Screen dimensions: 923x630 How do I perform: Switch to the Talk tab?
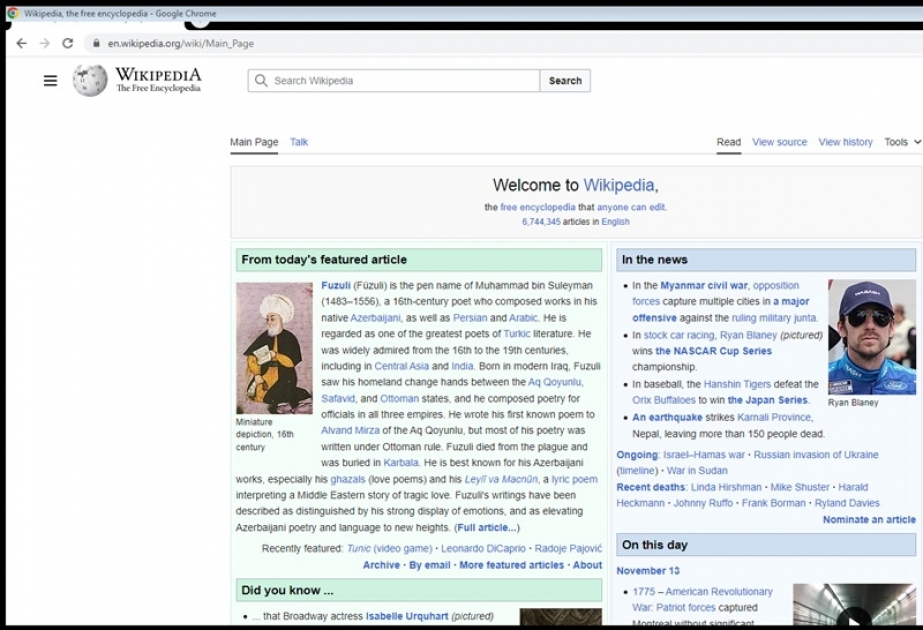click(299, 142)
